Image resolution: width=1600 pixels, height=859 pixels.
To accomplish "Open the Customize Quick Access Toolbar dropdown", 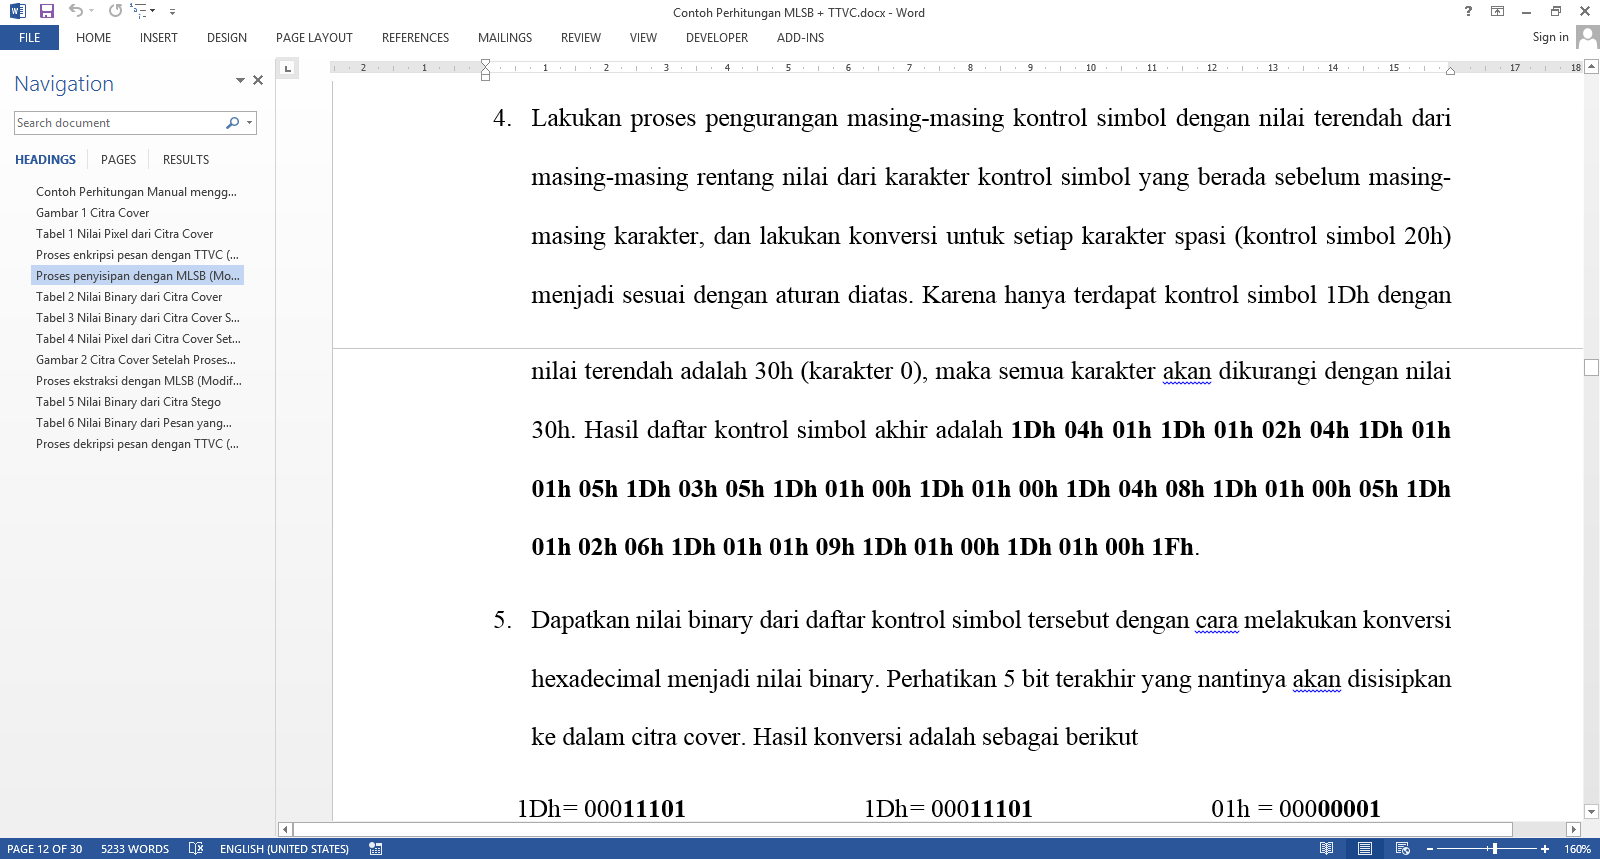I will click(x=172, y=12).
